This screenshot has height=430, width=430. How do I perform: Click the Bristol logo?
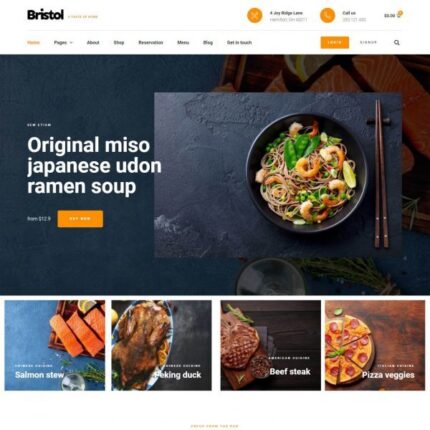coord(45,15)
